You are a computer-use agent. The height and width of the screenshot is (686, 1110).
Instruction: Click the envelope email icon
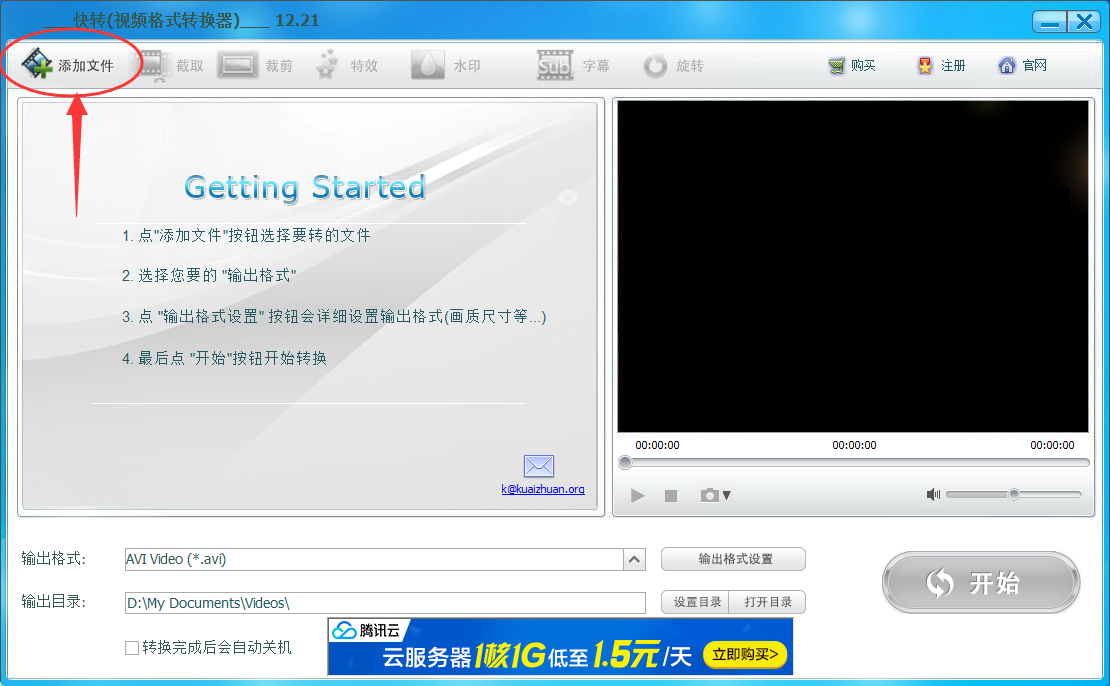click(539, 466)
